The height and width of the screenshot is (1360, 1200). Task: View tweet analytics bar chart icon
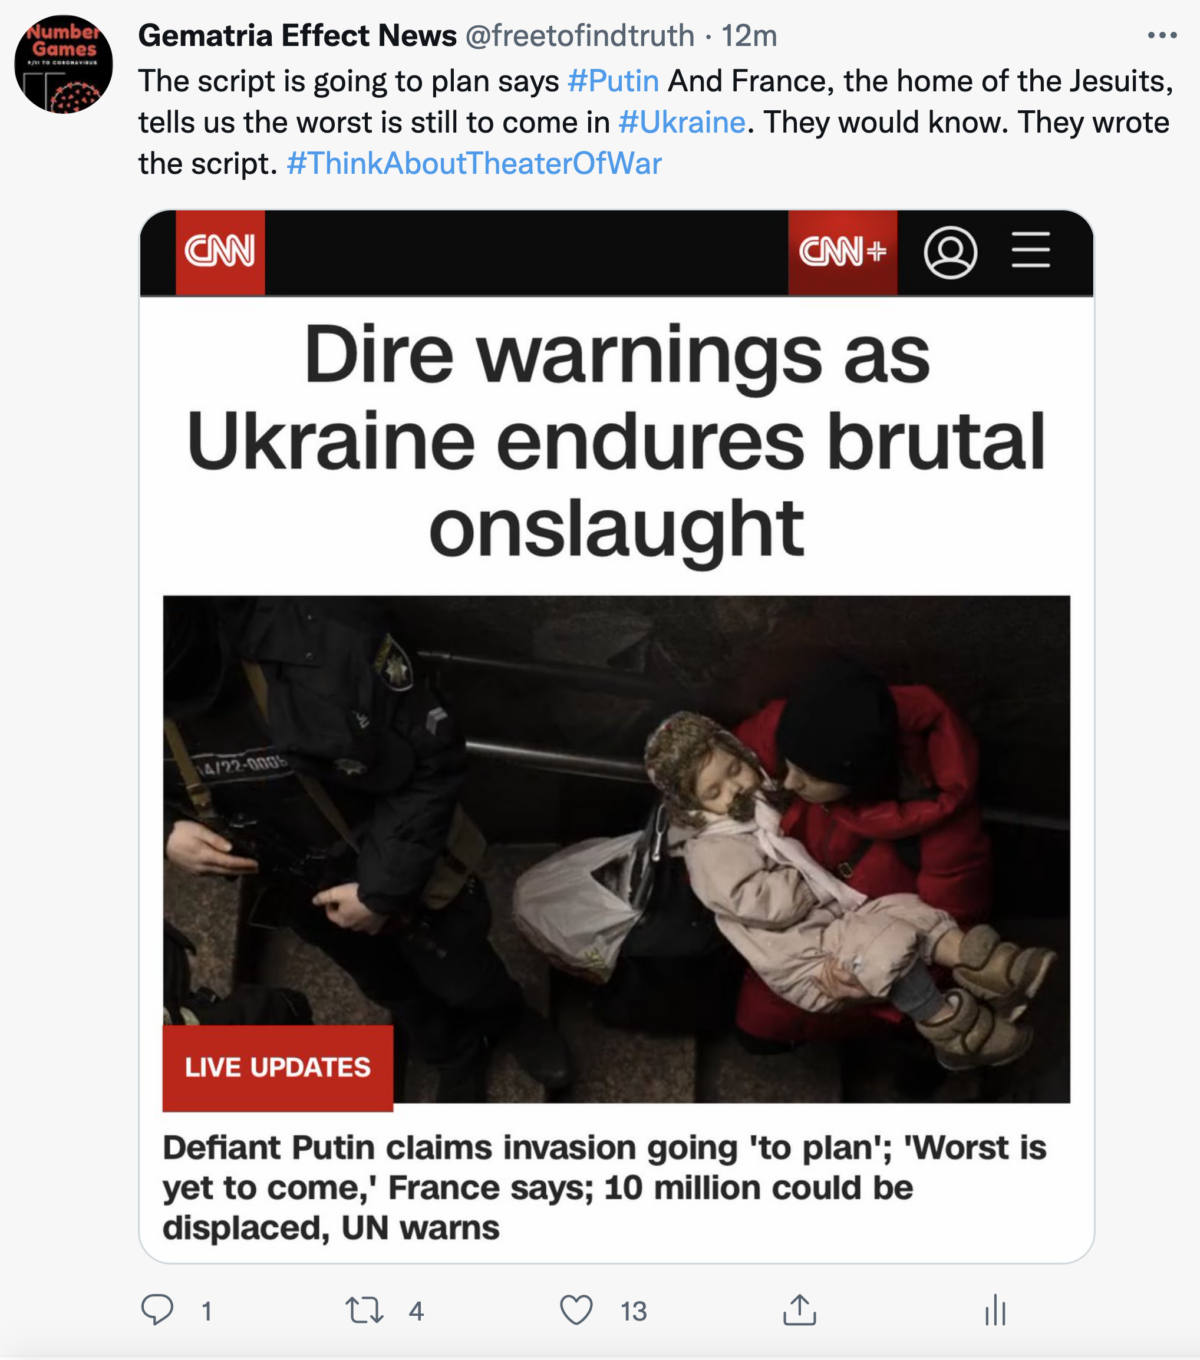tap(995, 1310)
